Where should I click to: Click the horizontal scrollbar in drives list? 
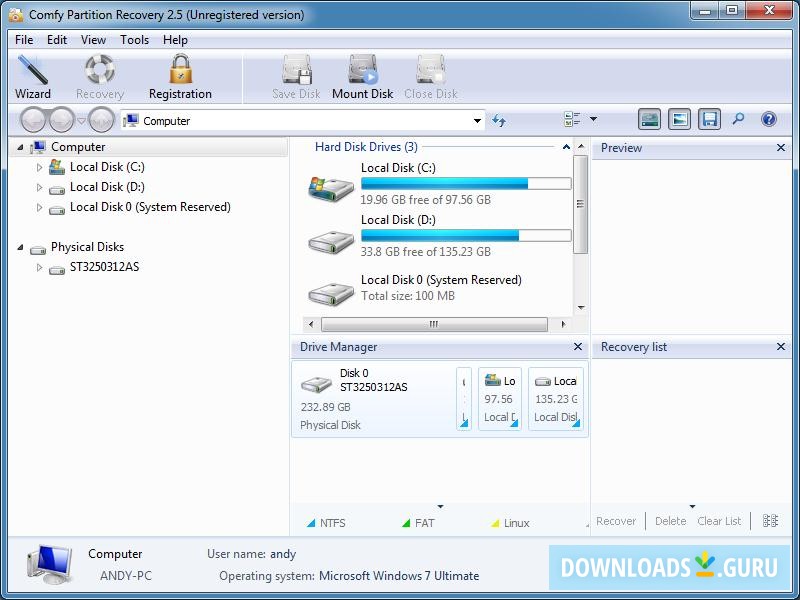click(434, 324)
